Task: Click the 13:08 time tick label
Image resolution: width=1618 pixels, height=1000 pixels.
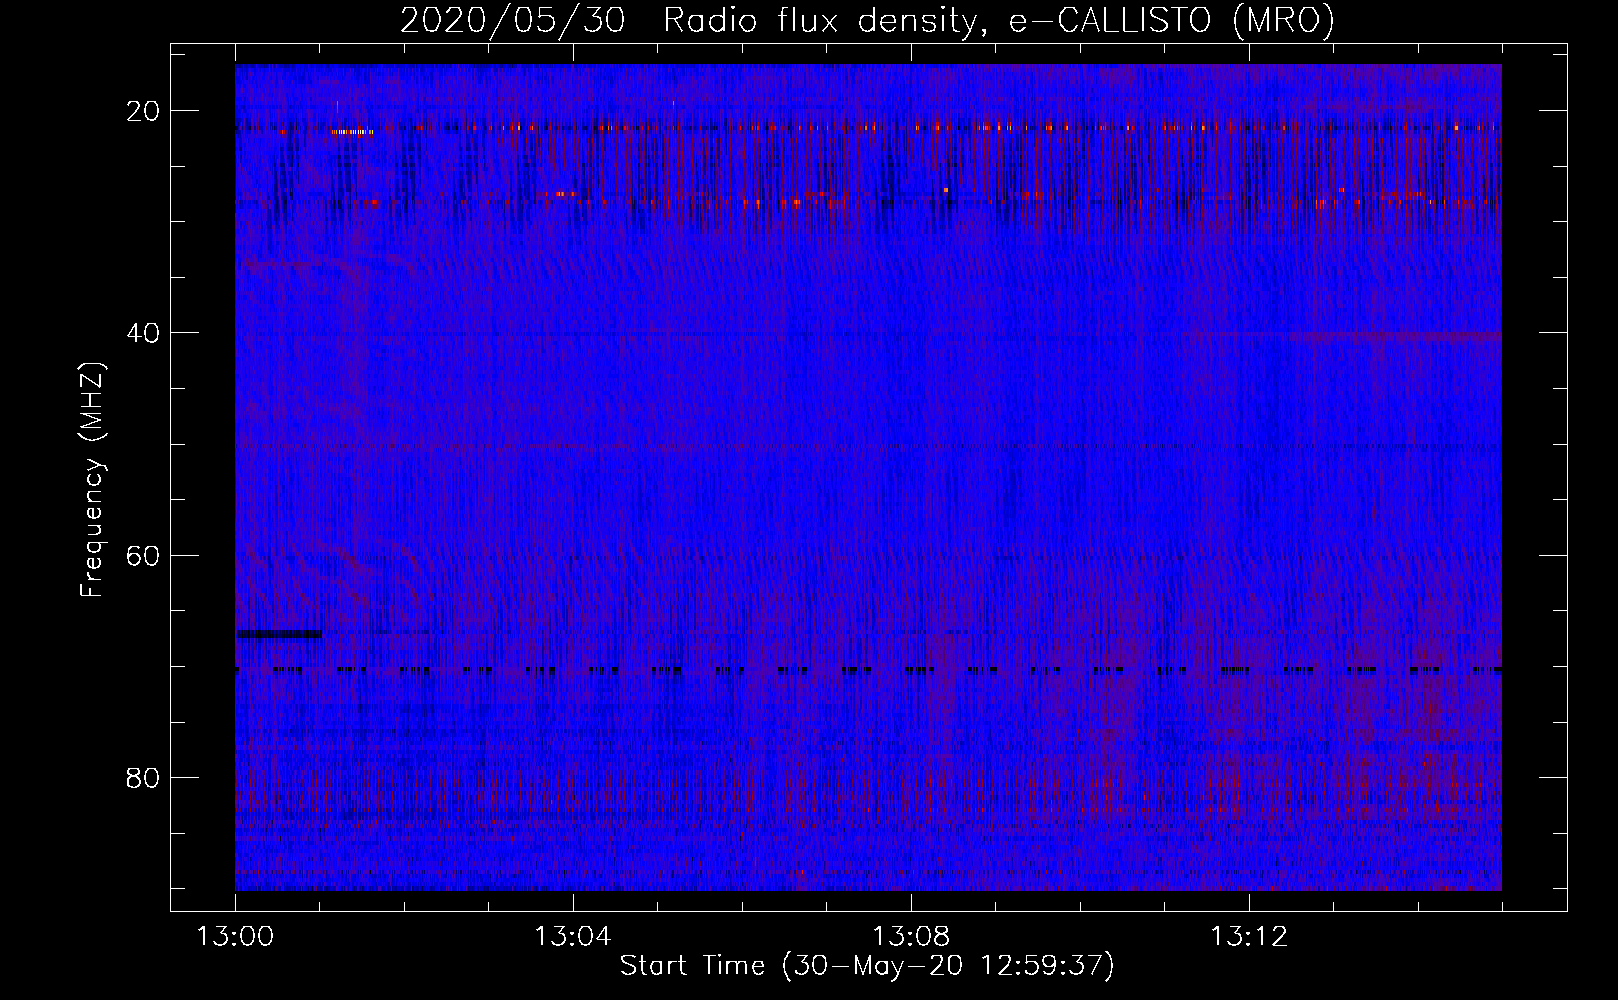Action: pyautogui.click(x=911, y=937)
